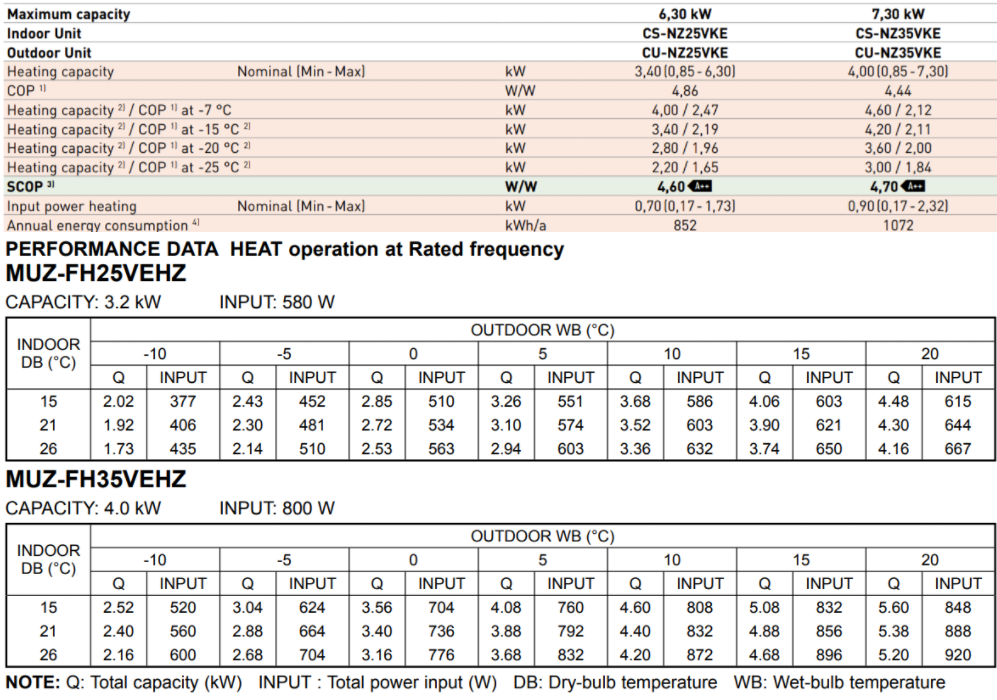Viewport: 997px width, 700px height.
Task: Click the '7,30 kW' maximum capacity value
Action: (898, 14)
